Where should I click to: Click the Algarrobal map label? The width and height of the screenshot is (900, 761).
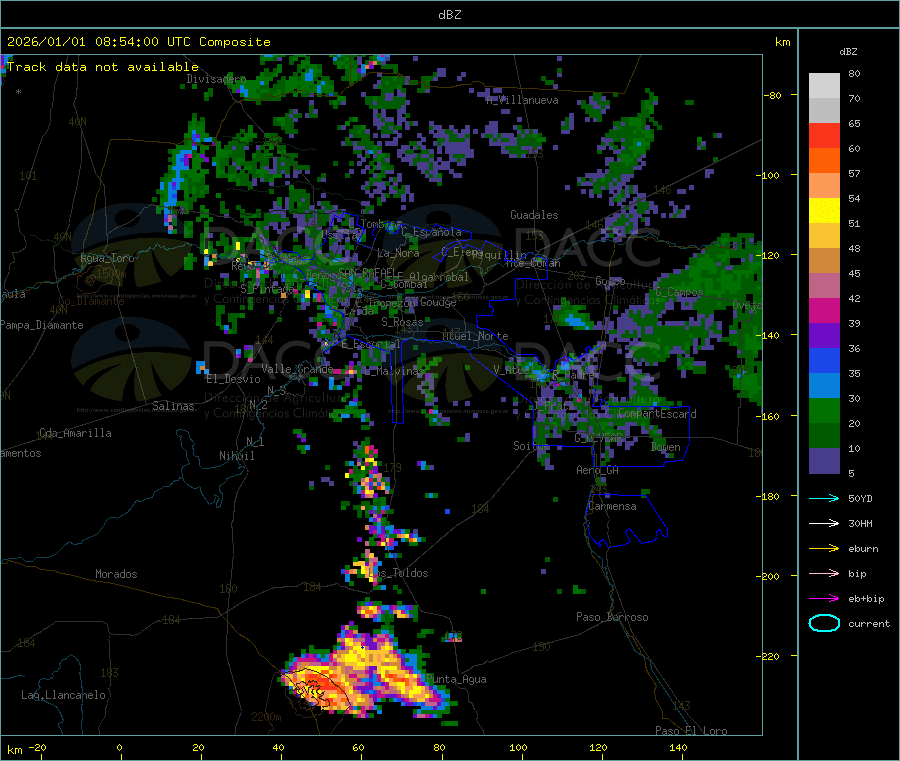pyautogui.click(x=439, y=277)
